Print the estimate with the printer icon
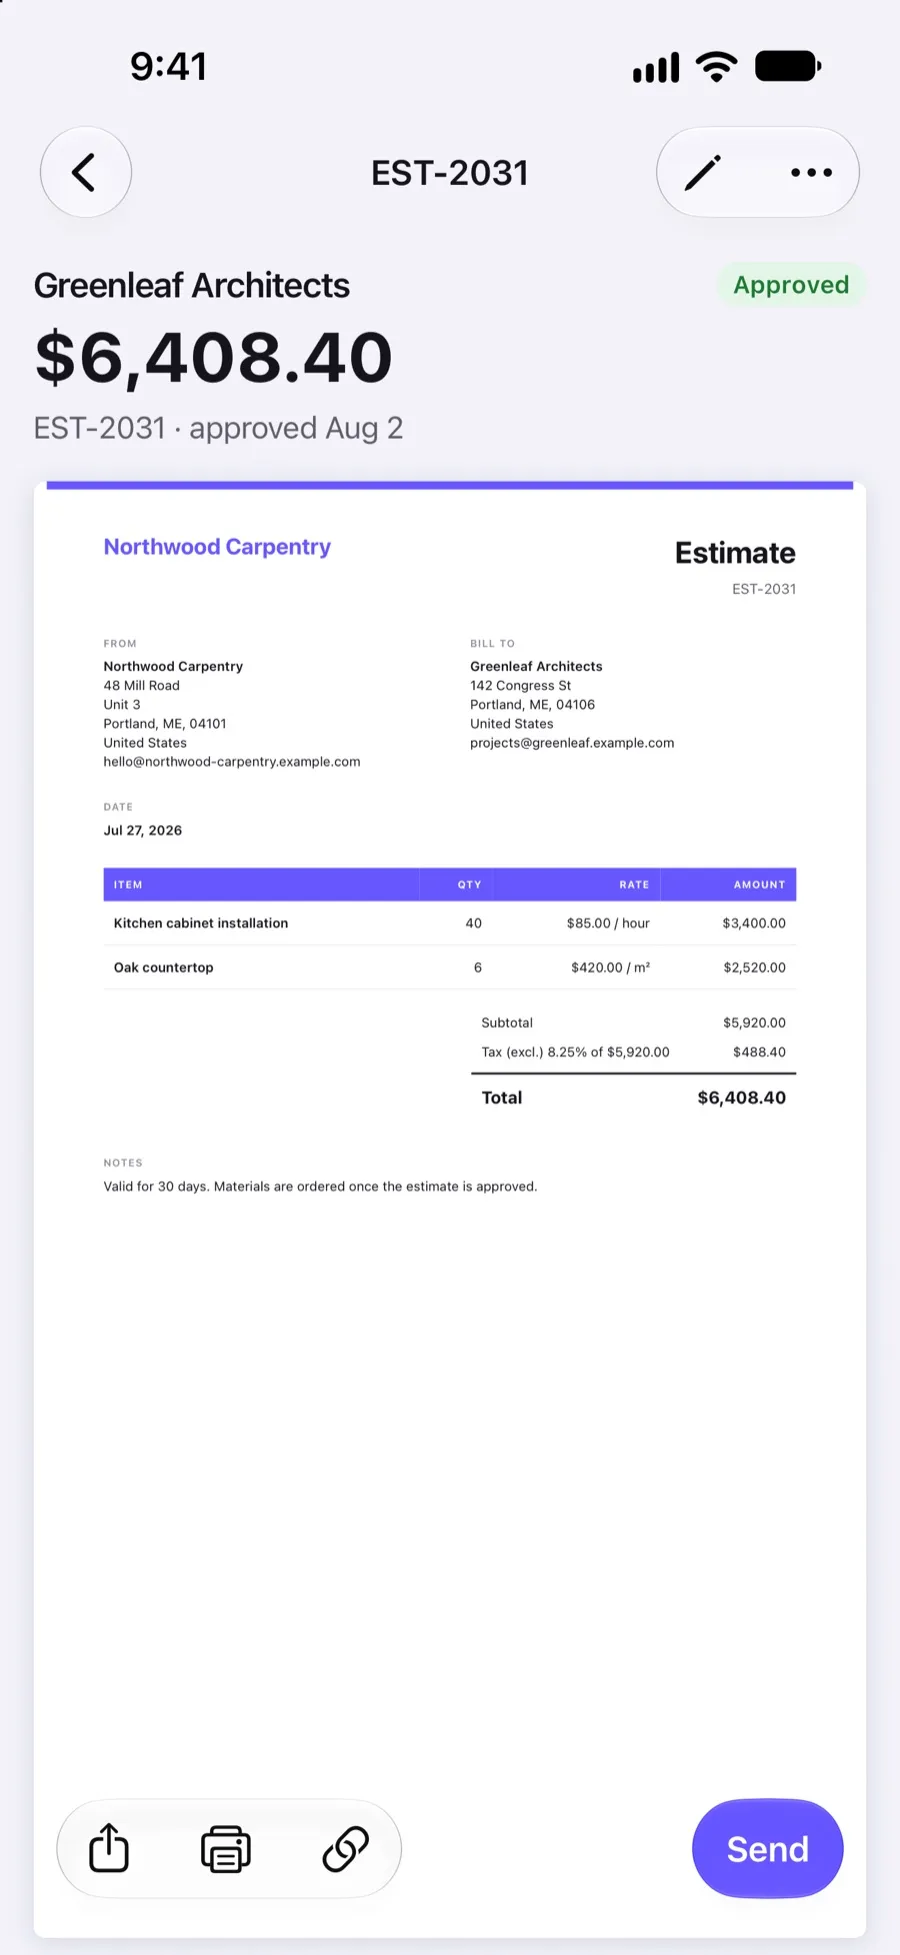 pyautogui.click(x=226, y=1848)
